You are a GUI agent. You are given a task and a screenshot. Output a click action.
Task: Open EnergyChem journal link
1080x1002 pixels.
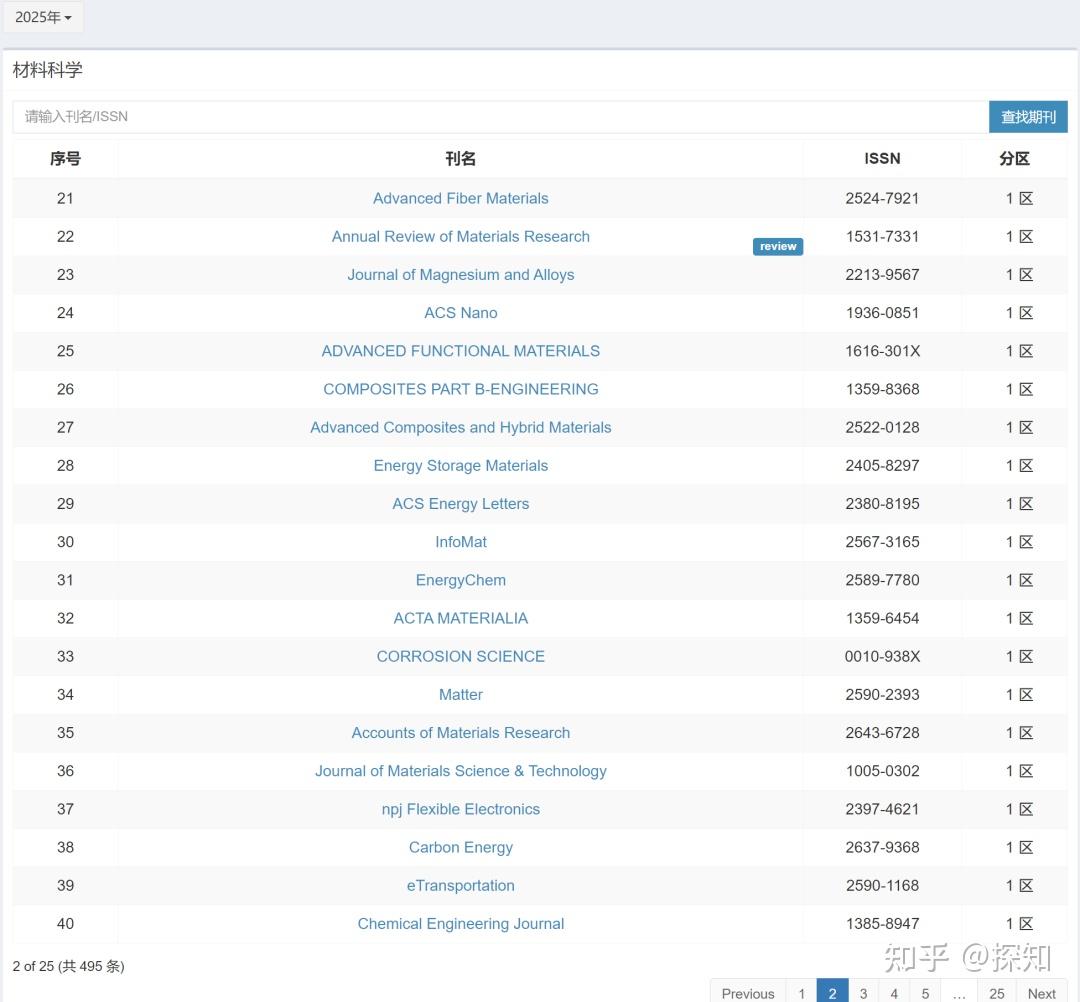461,580
